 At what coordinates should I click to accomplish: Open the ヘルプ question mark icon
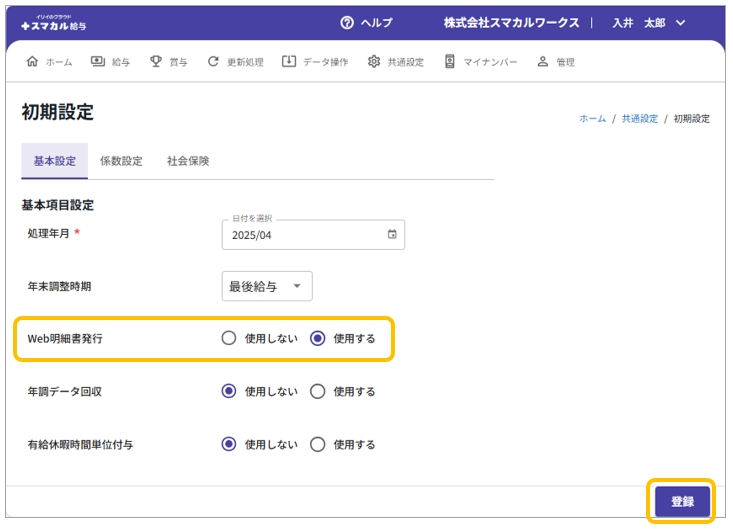pyautogui.click(x=347, y=23)
